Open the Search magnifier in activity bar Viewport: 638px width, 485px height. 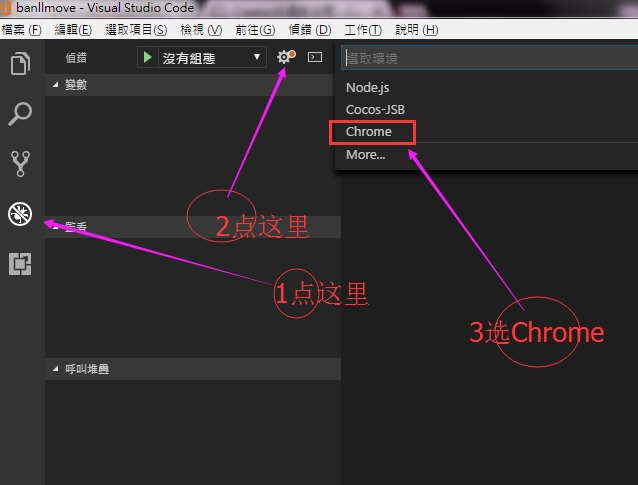(20, 114)
